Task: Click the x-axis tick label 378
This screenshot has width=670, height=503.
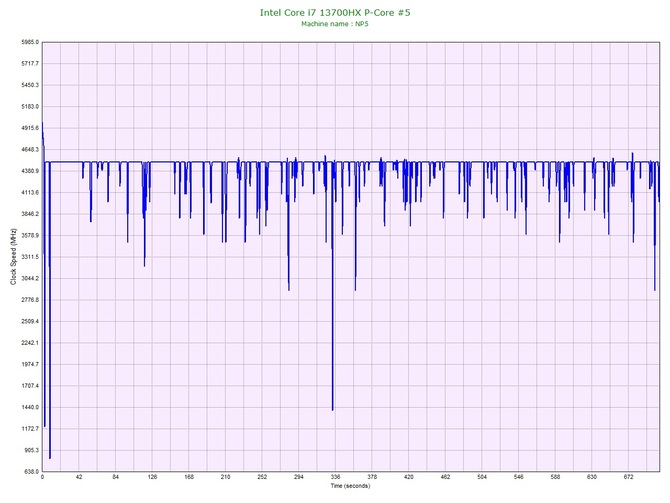Action: pyautogui.click(x=372, y=477)
